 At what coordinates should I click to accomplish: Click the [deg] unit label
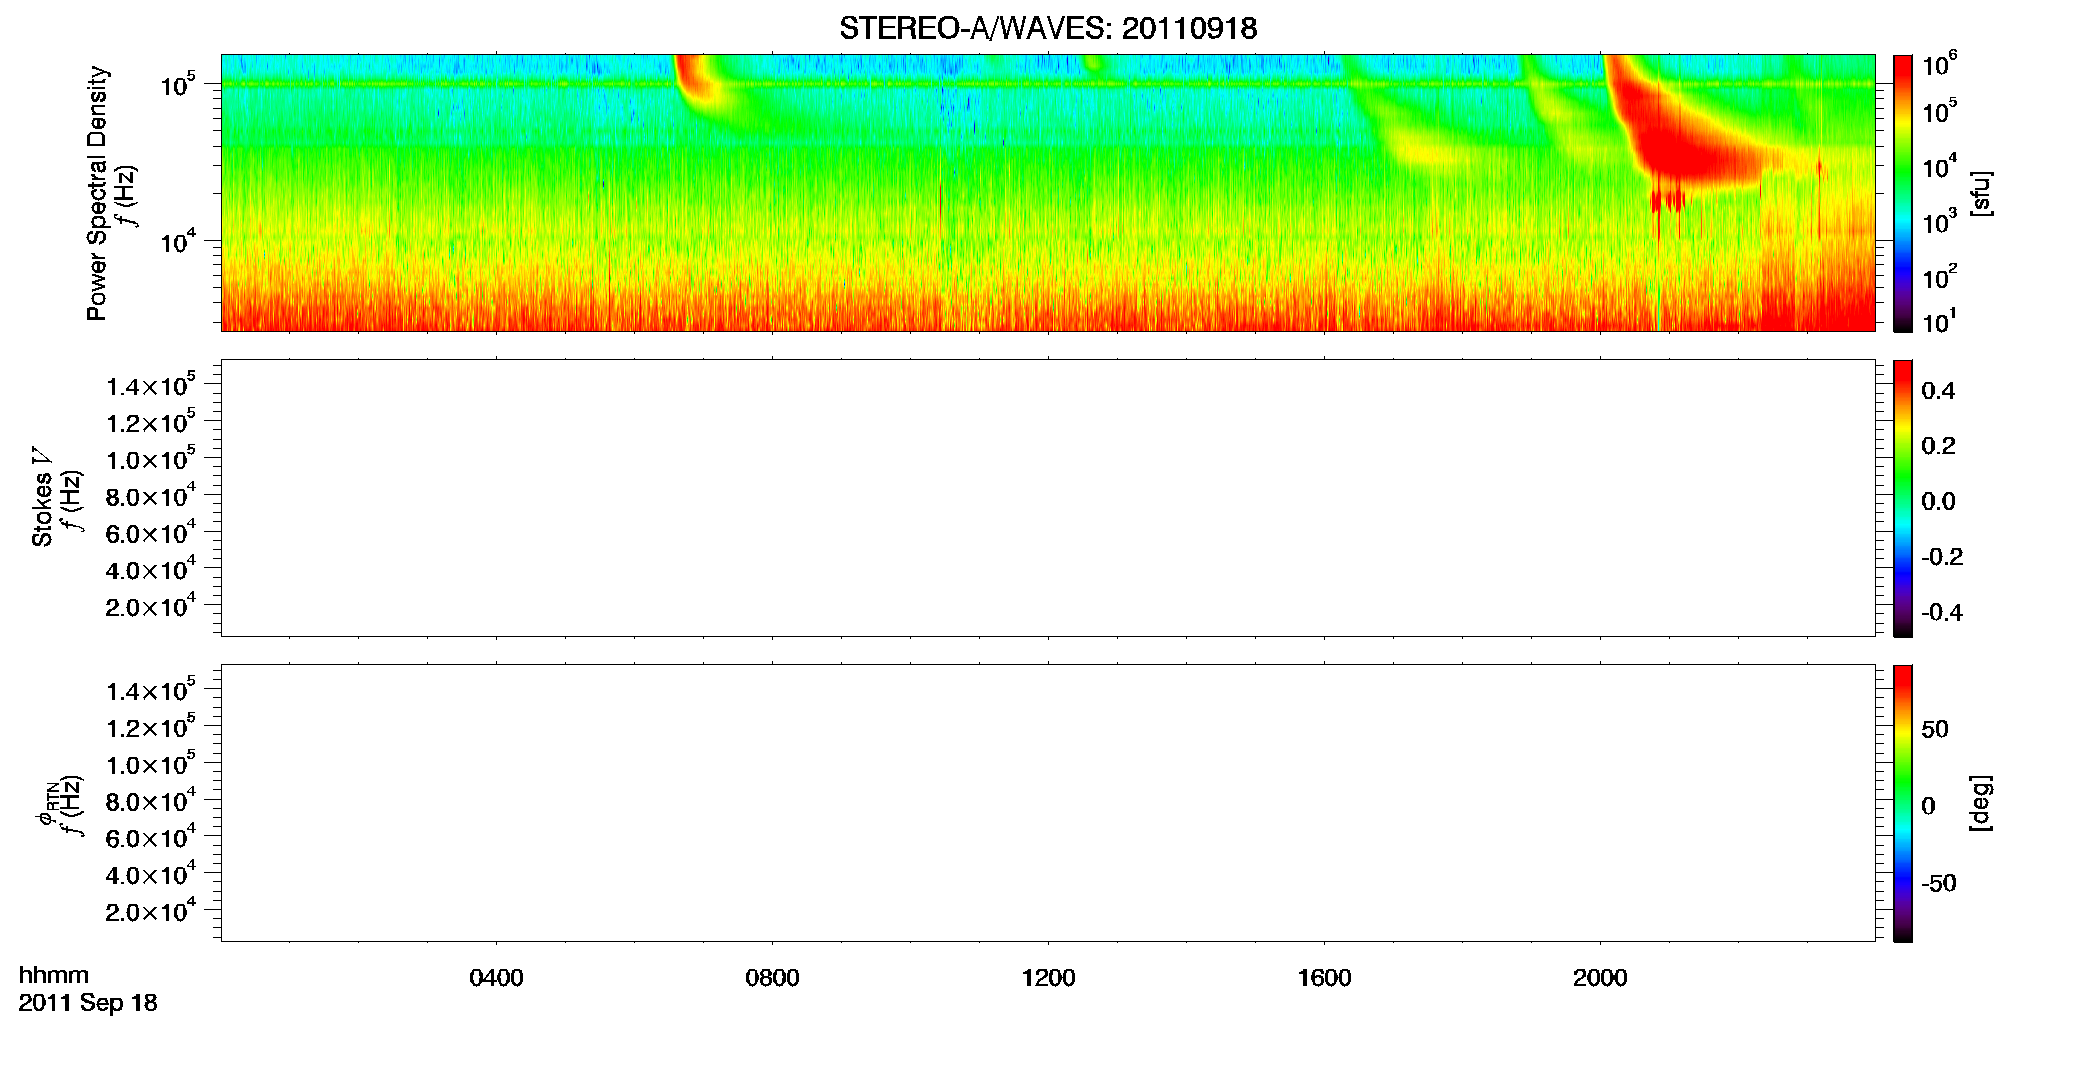[1981, 803]
